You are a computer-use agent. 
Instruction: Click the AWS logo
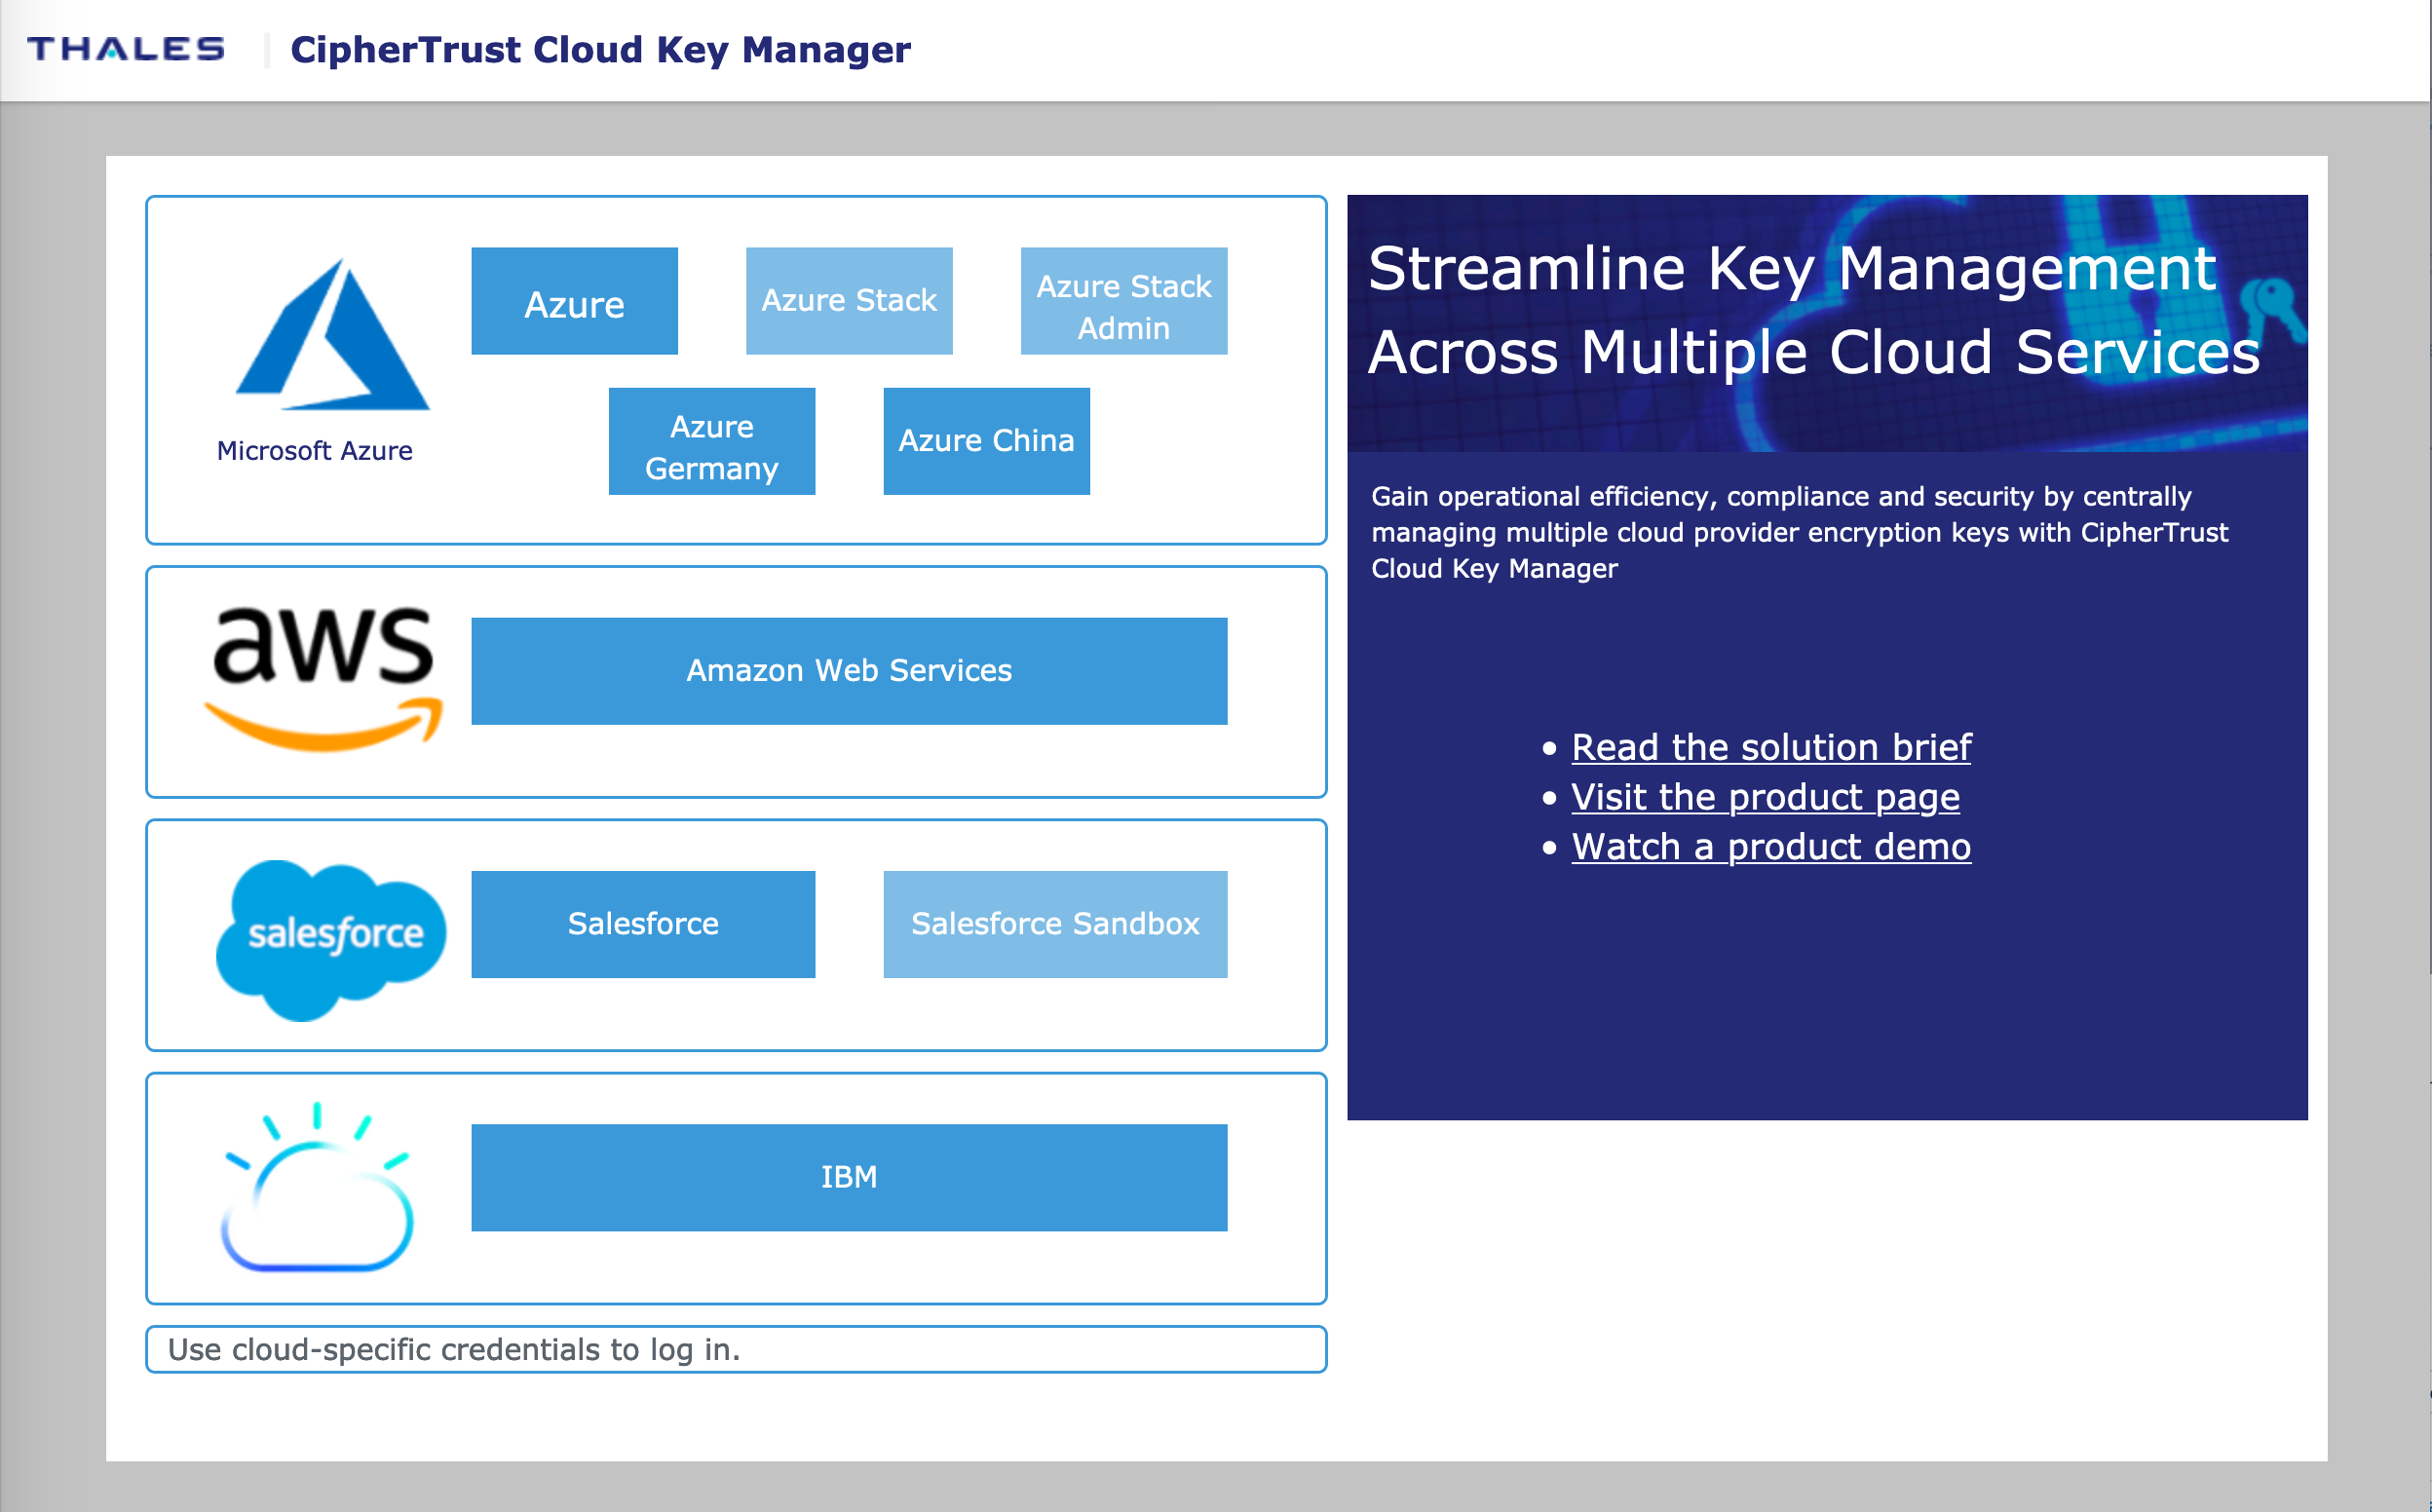323,678
